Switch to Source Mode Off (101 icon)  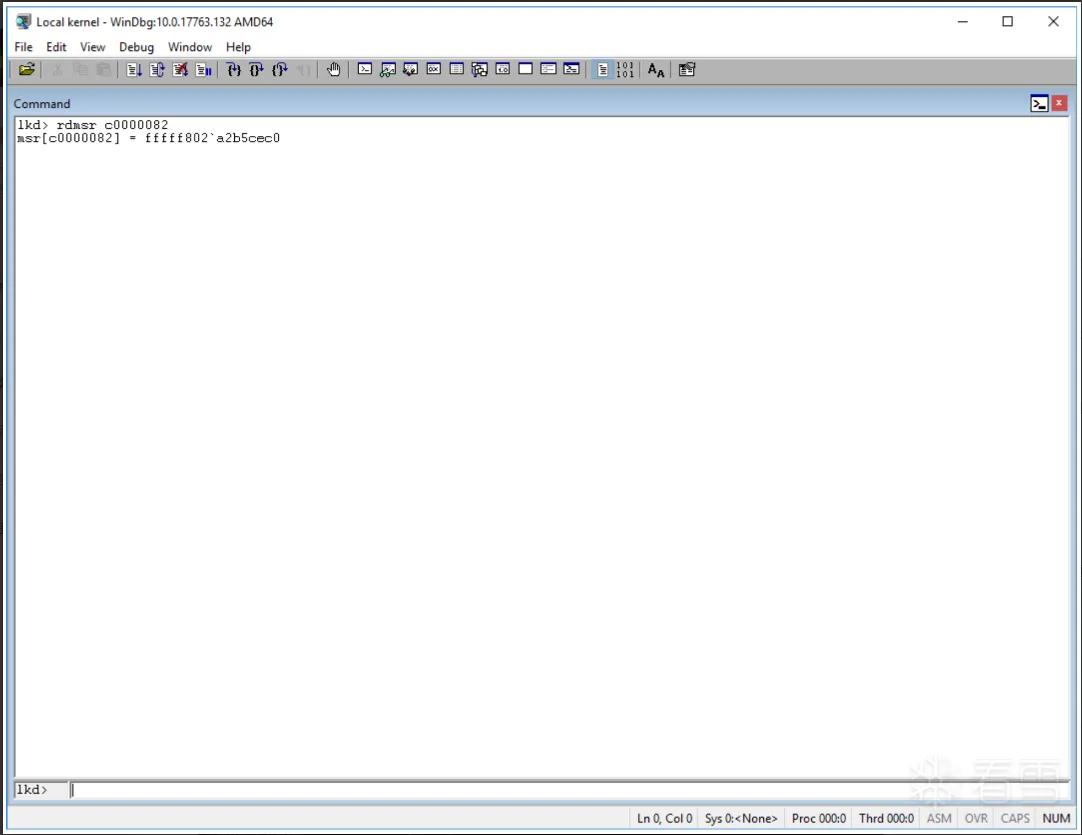point(625,70)
